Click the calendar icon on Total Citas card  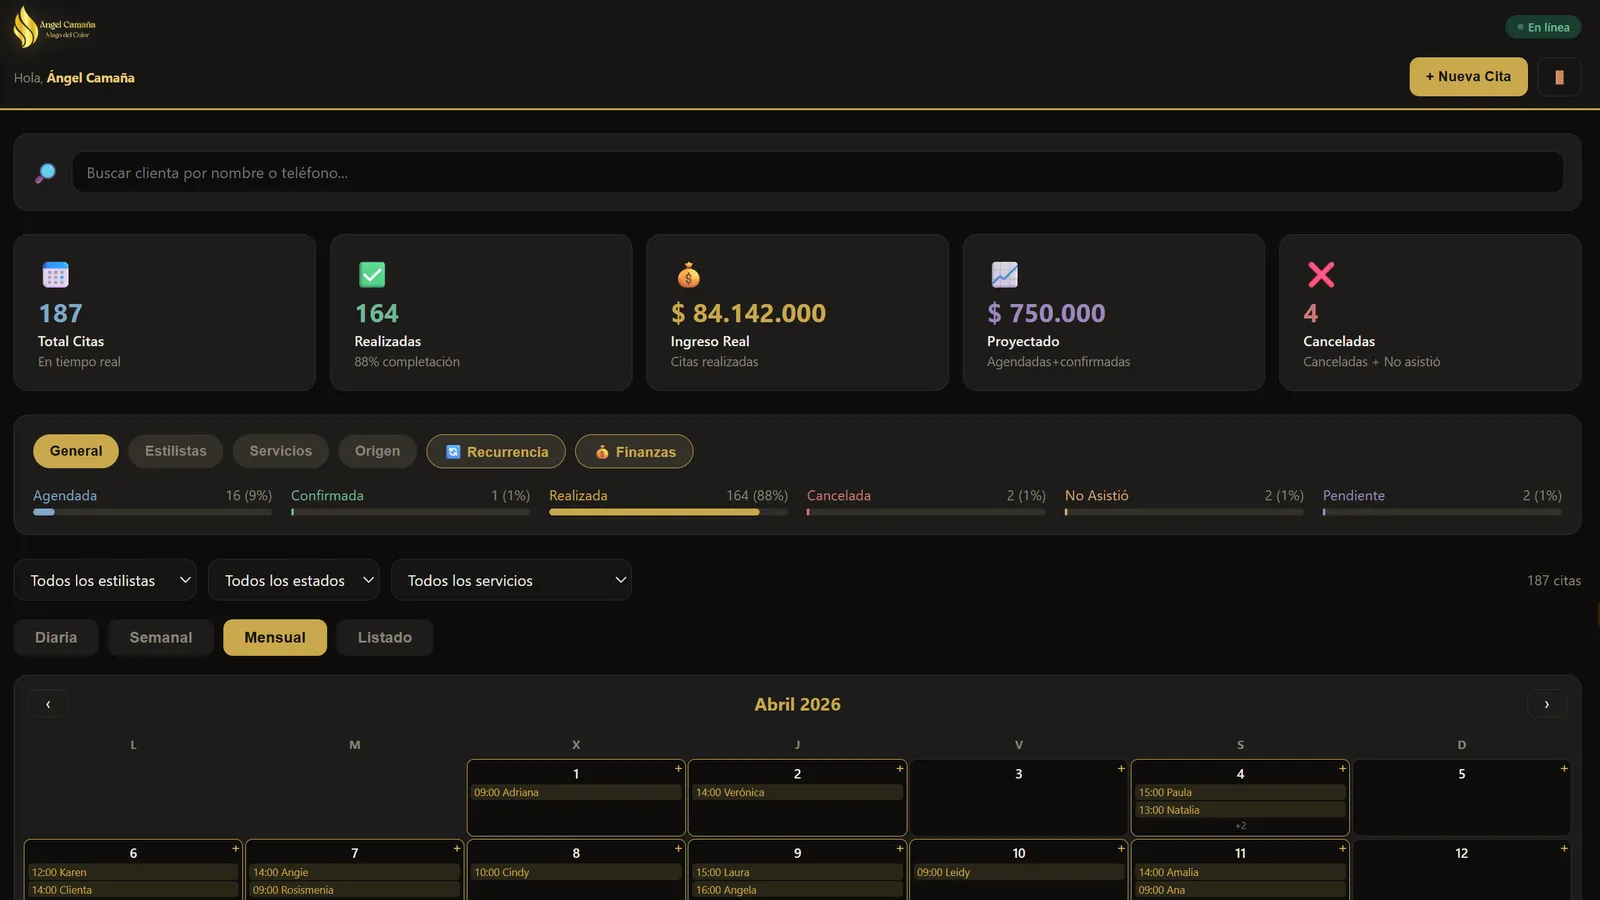pyautogui.click(x=56, y=274)
